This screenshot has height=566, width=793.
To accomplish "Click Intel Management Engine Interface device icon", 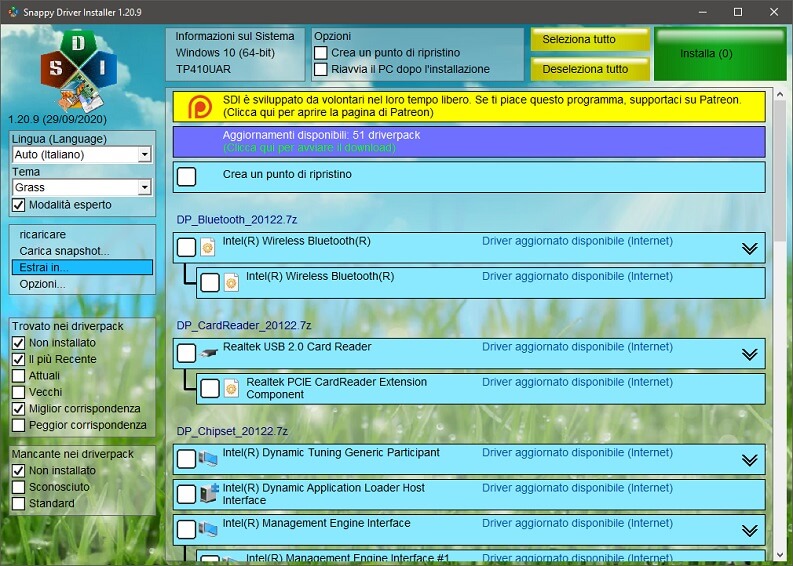I will [208, 529].
